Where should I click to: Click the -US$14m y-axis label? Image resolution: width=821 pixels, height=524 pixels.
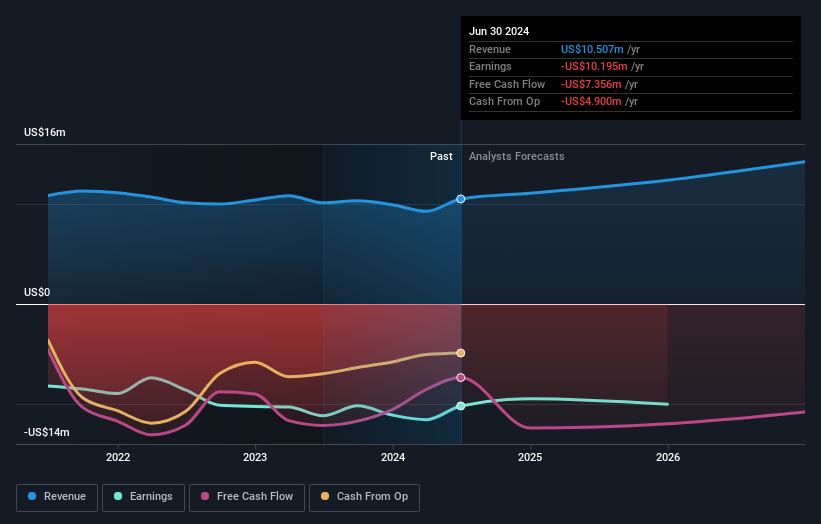click(x=47, y=432)
